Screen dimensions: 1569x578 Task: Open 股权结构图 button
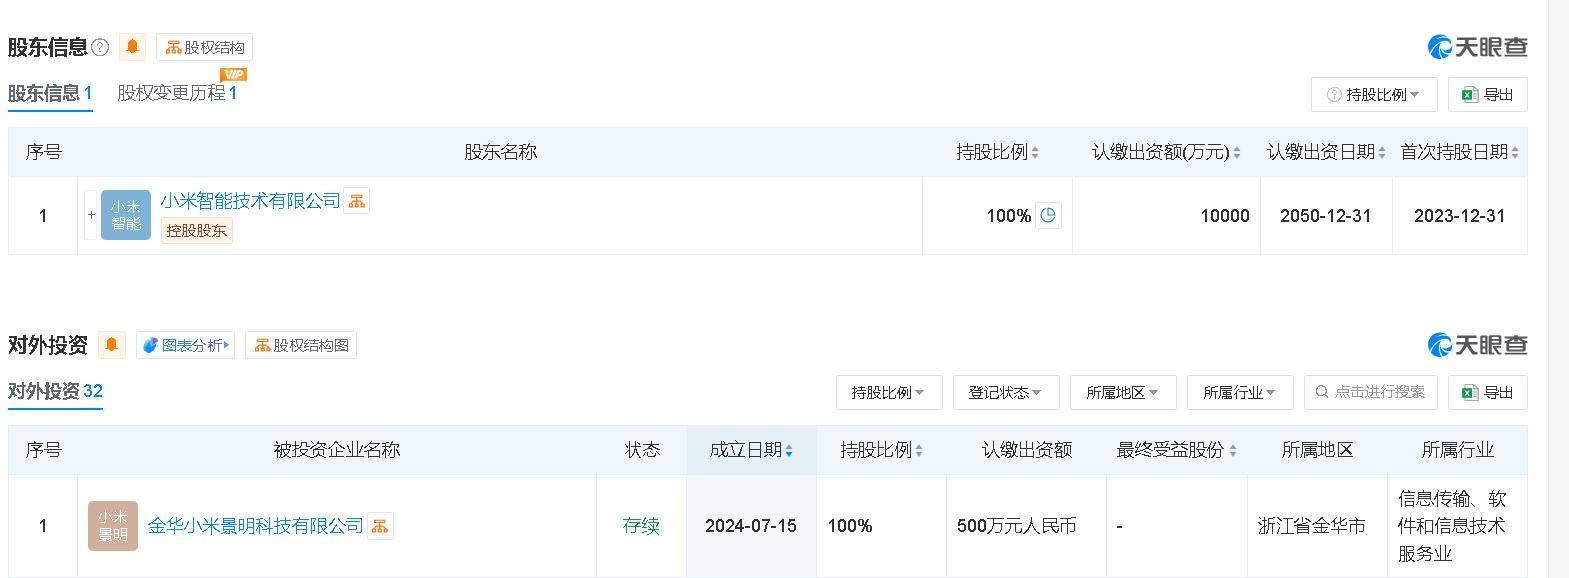[301, 345]
